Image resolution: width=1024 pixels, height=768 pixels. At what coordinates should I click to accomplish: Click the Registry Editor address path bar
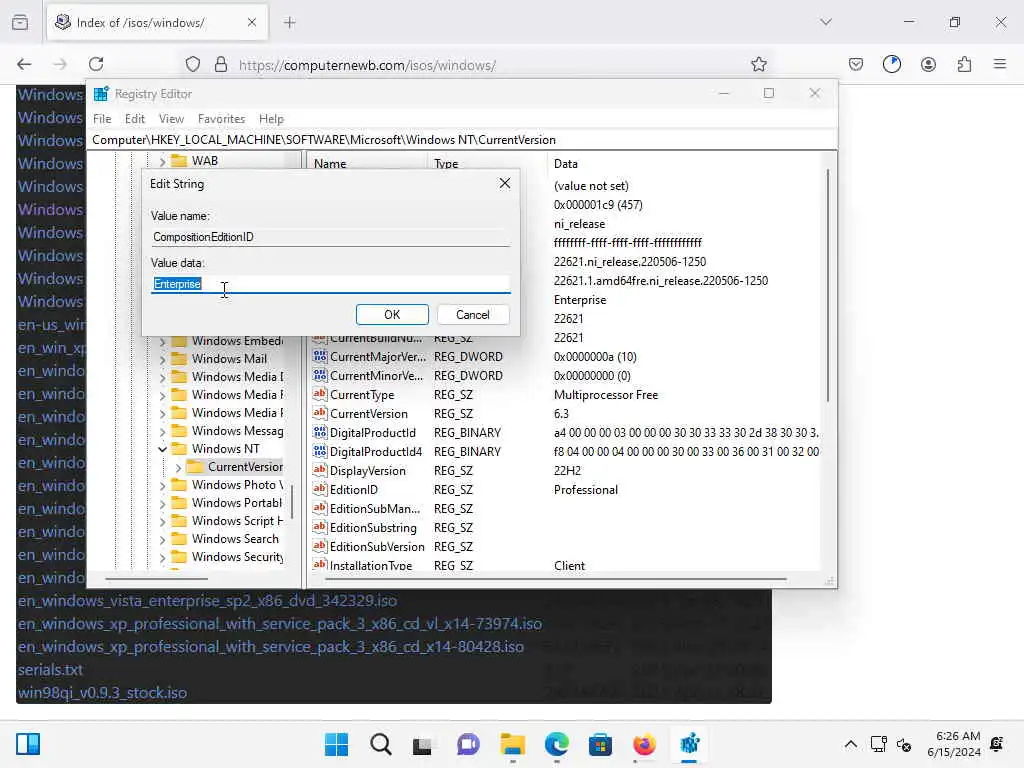(462, 140)
